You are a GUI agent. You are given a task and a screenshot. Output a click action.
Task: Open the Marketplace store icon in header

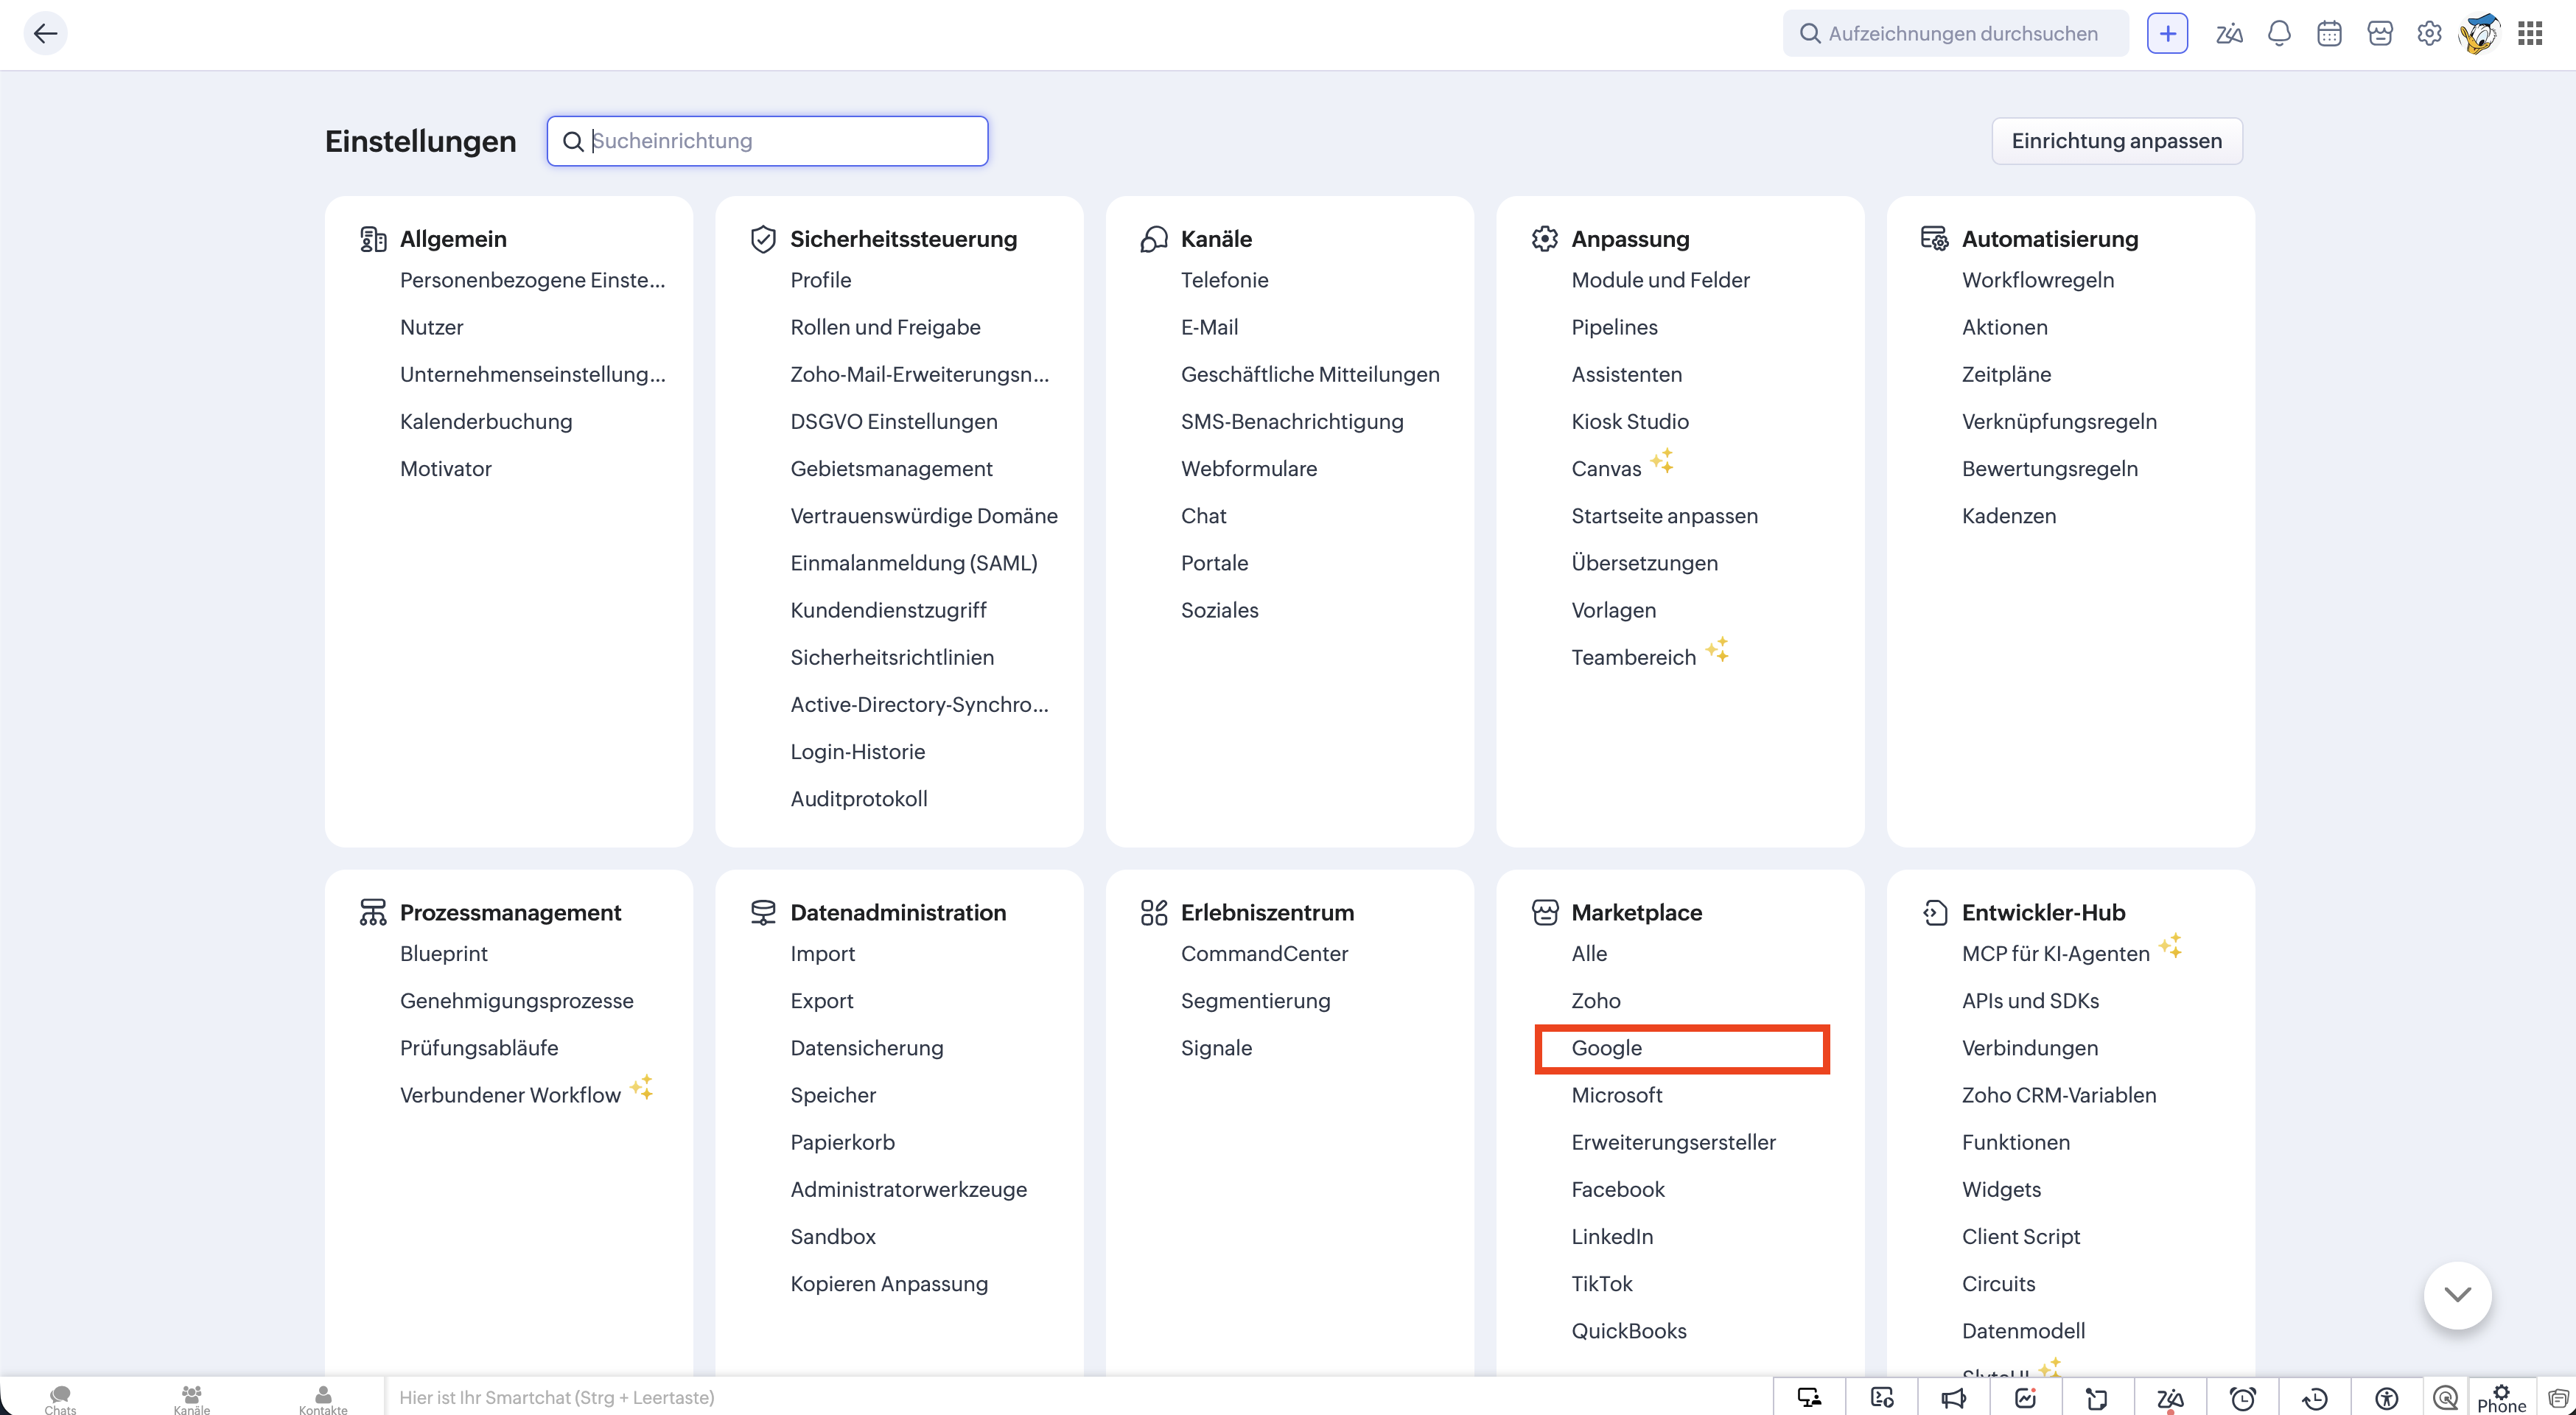[2380, 34]
